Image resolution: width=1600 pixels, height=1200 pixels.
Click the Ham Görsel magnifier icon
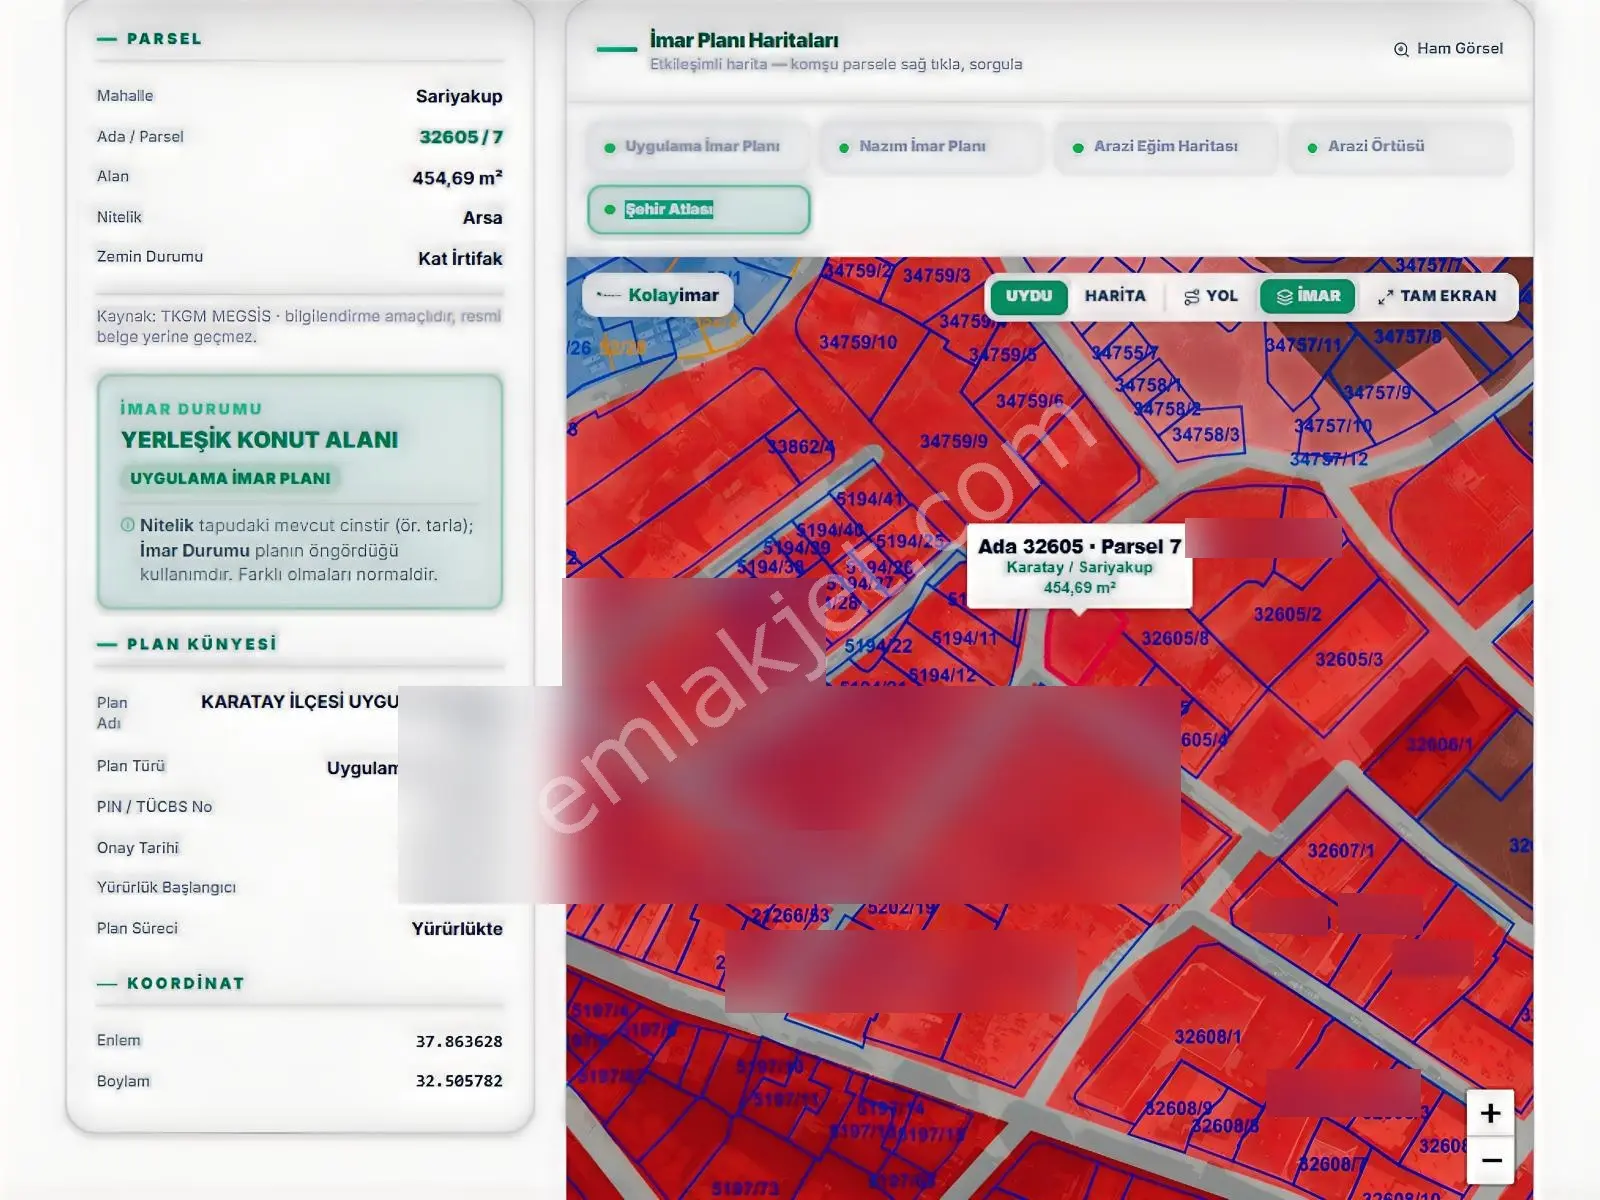click(x=1401, y=49)
